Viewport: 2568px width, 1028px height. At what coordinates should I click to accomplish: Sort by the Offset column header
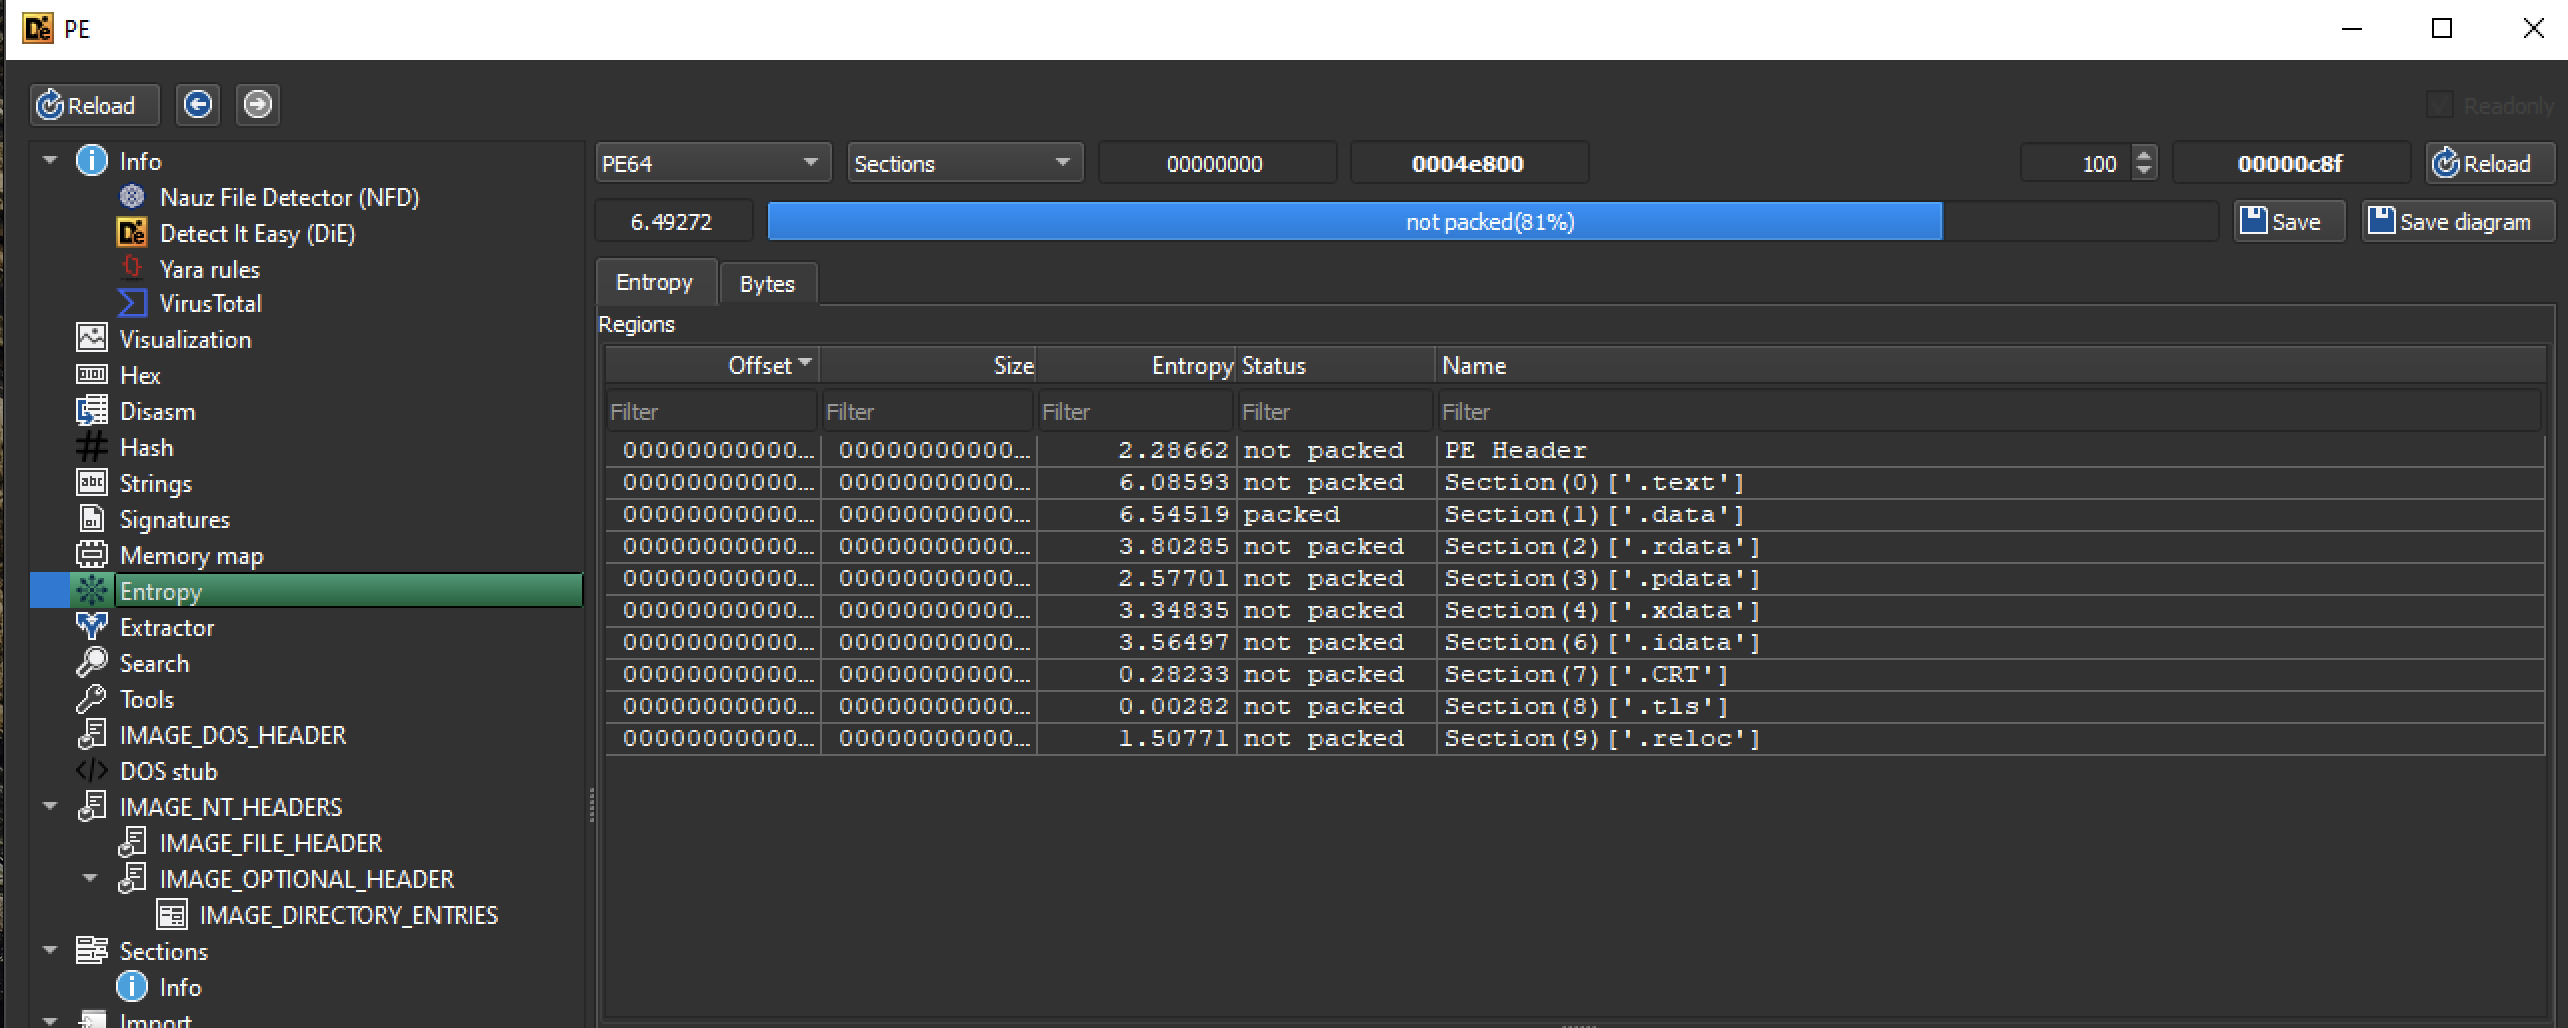pyautogui.click(x=712, y=365)
